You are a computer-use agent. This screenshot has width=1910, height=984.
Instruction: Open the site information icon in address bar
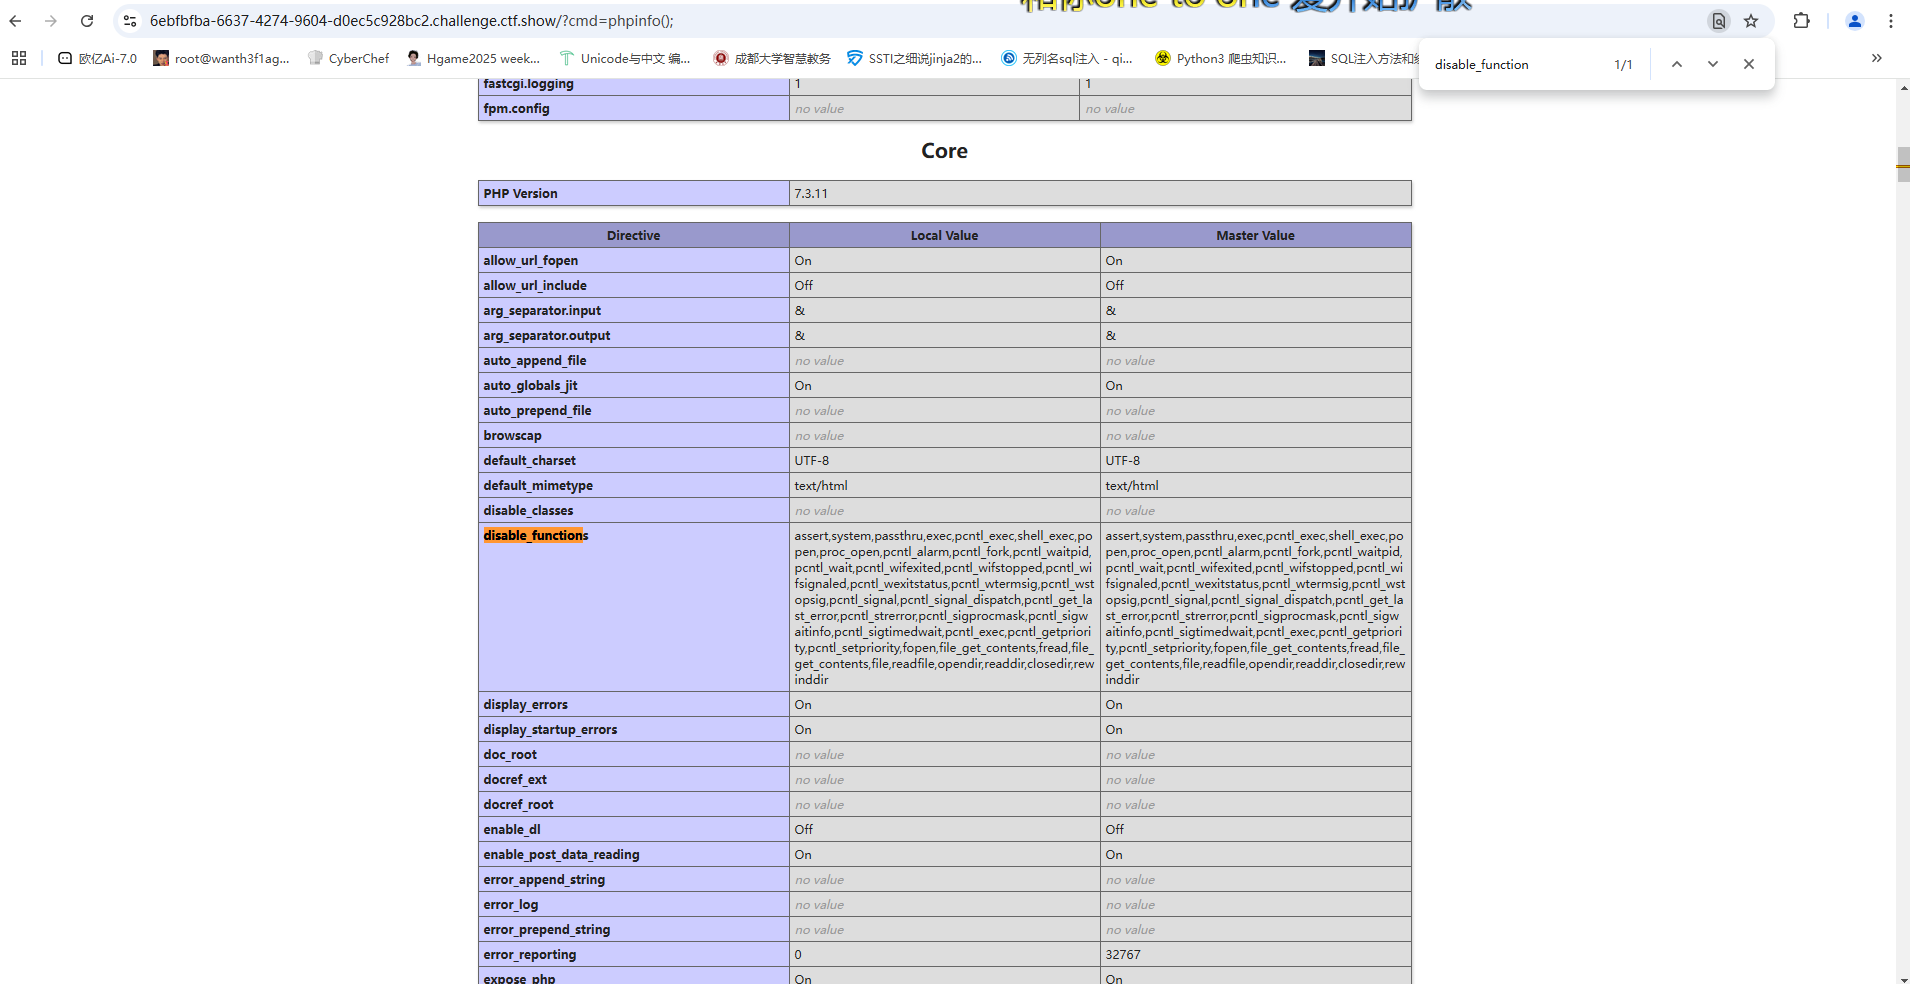[130, 21]
